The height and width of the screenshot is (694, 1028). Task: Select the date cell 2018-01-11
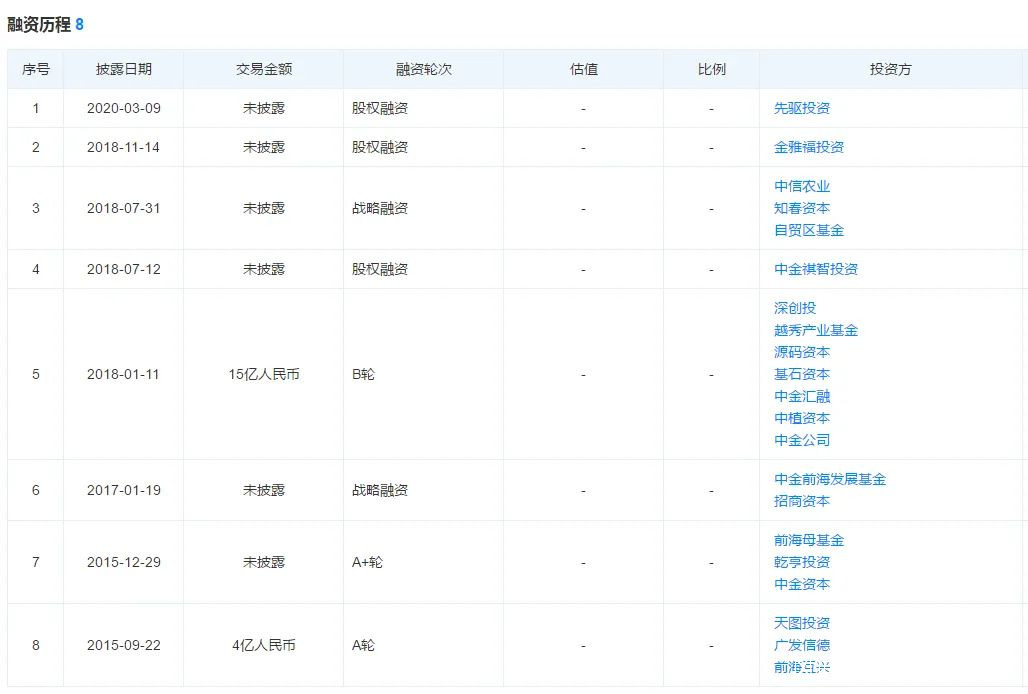click(x=124, y=374)
